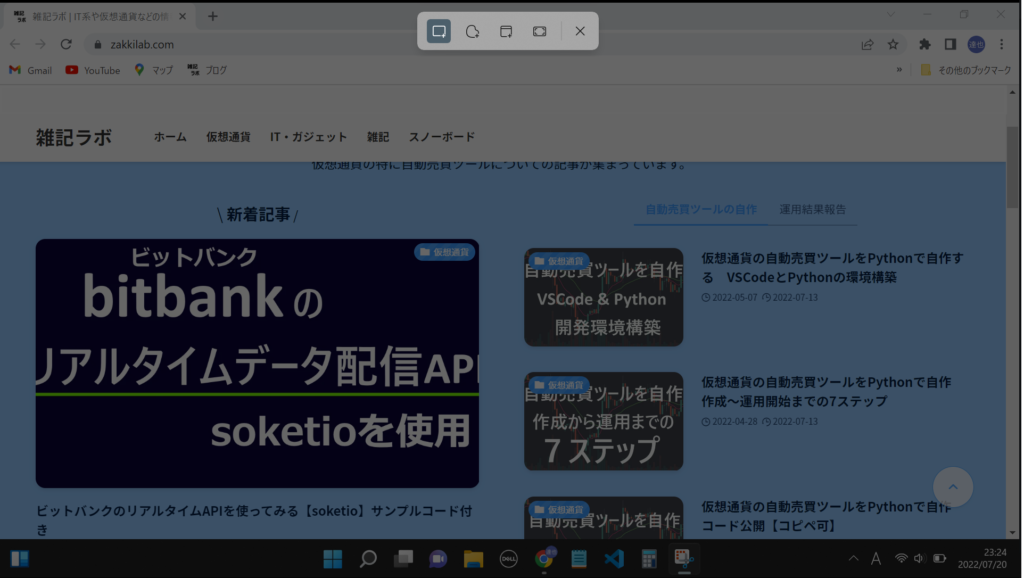1024x578 pixels.
Task: Open the コード公開【コピペ可】 article title
Action: pos(826,516)
